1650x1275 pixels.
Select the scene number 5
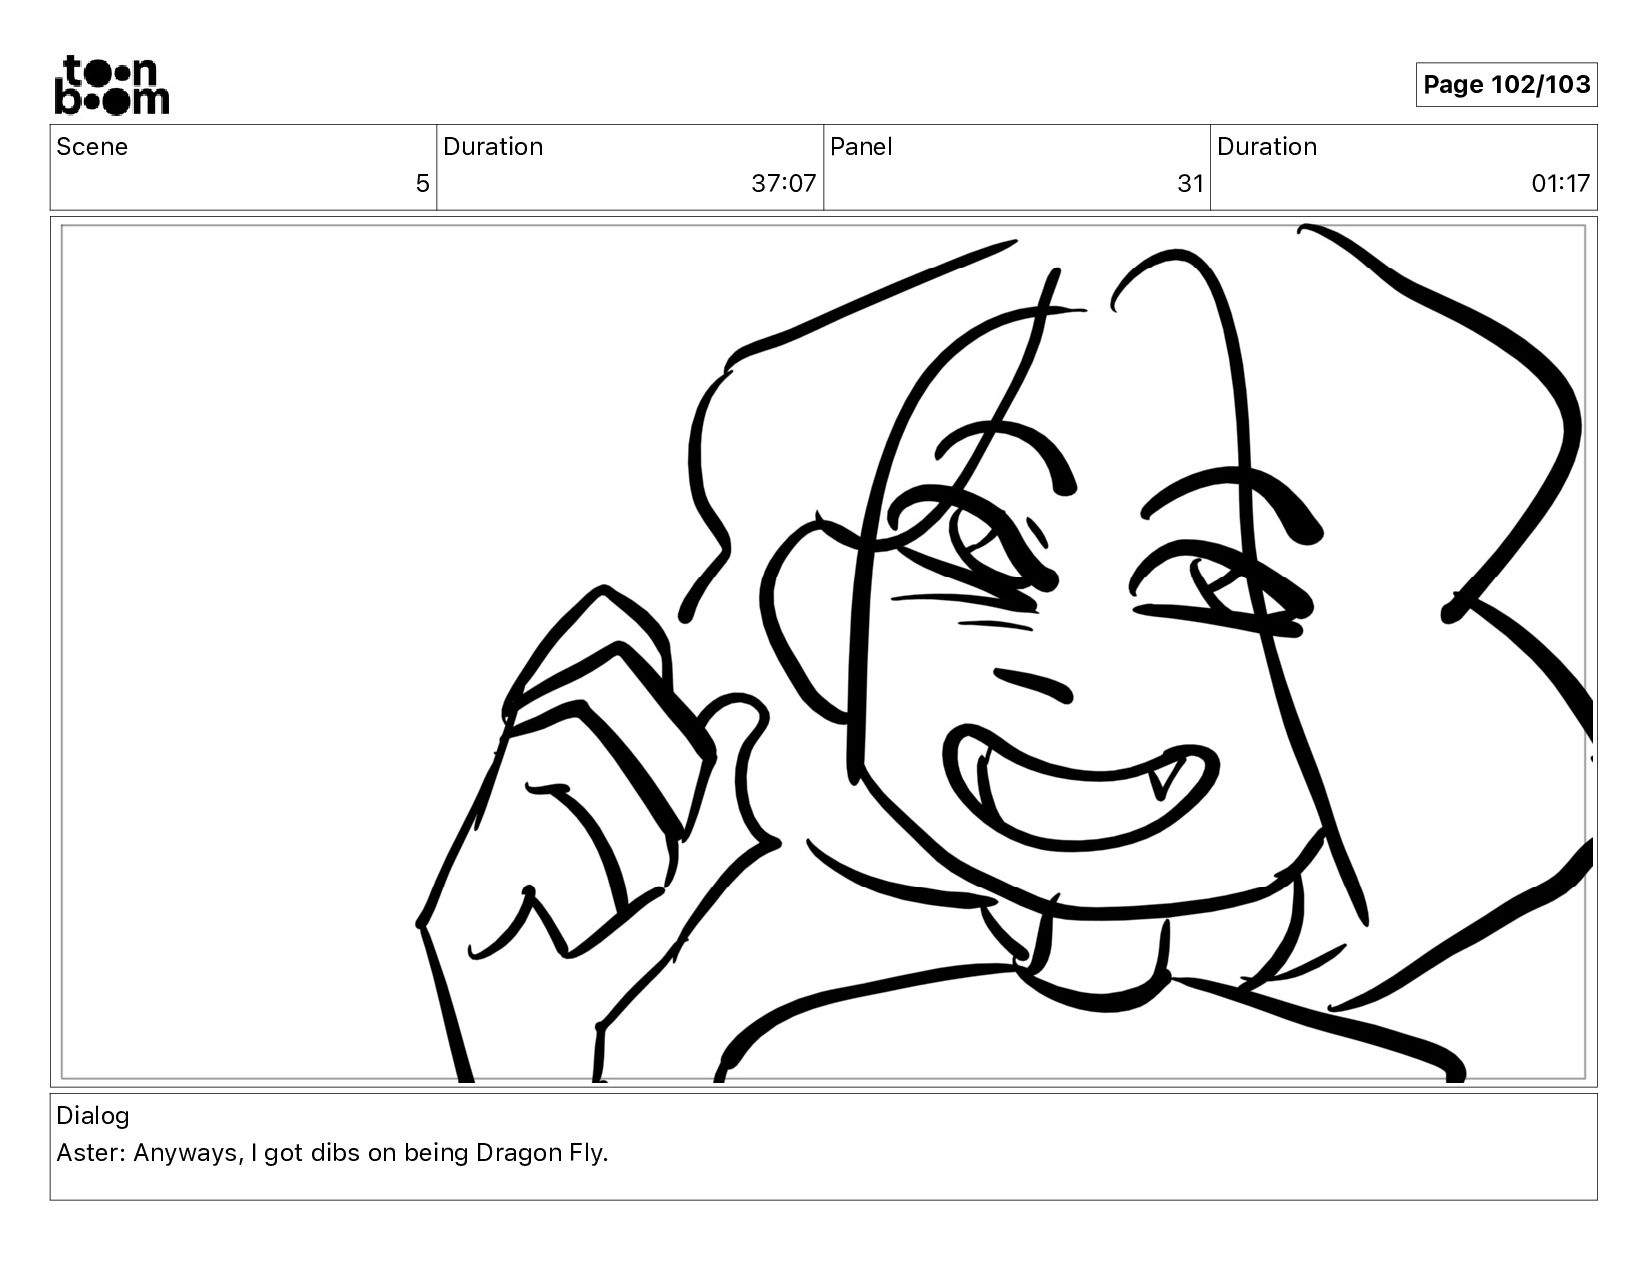pyautogui.click(x=422, y=184)
